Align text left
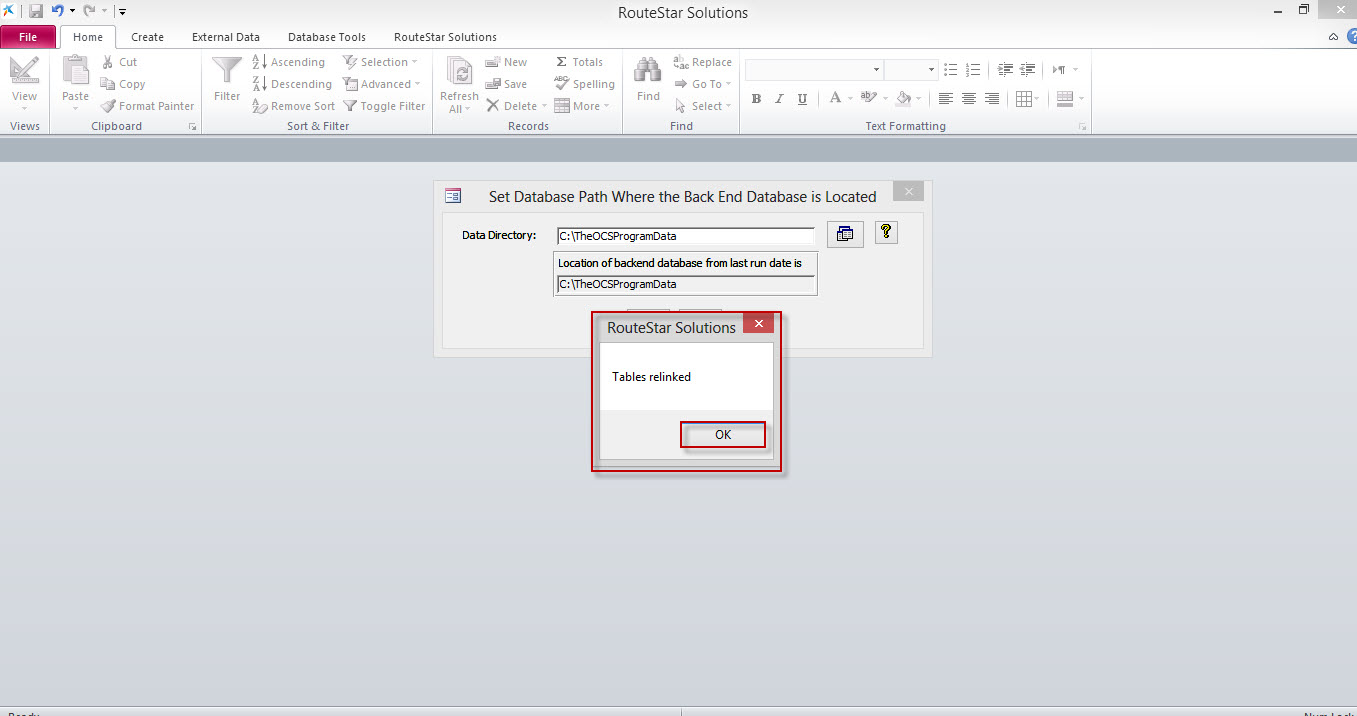The image size is (1357, 716). (x=946, y=99)
